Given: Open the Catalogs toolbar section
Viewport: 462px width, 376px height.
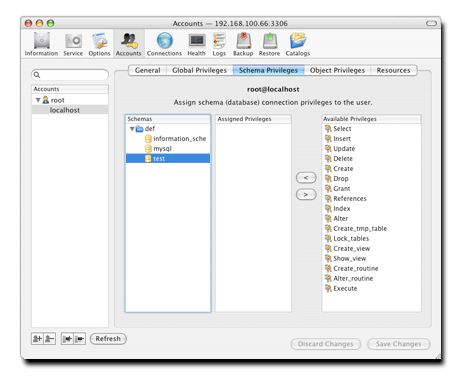Looking at the screenshot, I should coord(298,44).
